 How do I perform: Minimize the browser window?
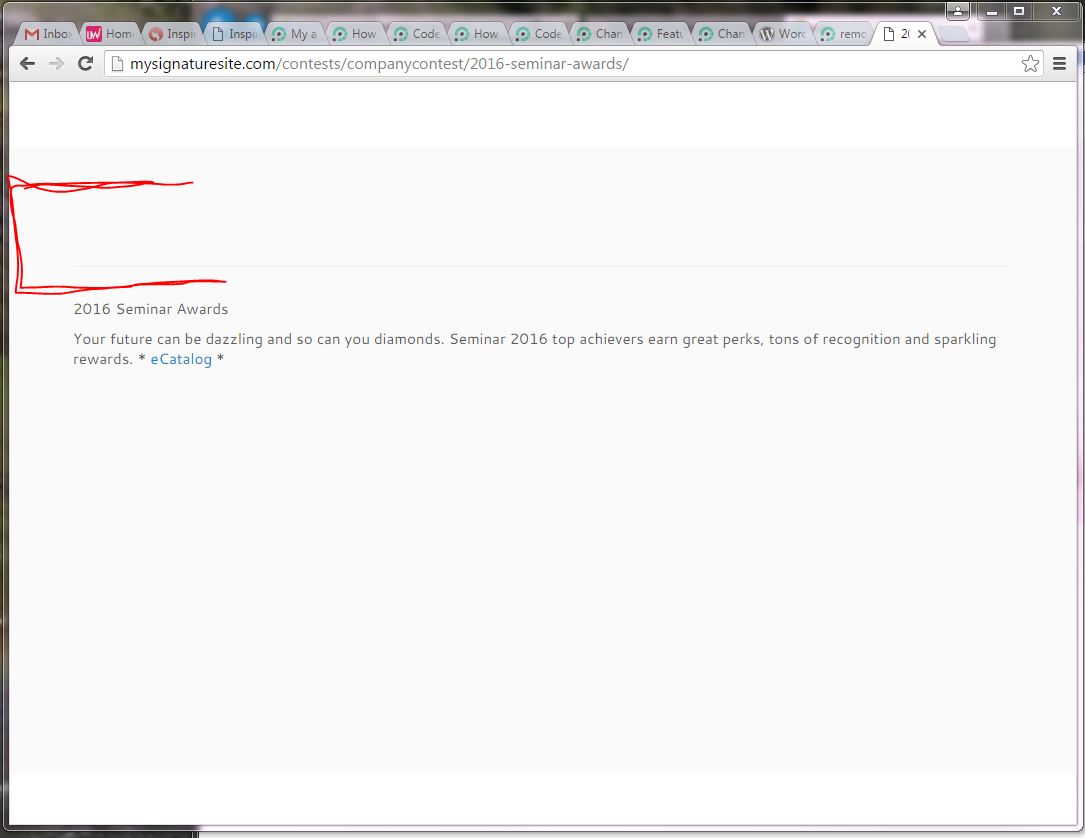(x=990, y=11)
